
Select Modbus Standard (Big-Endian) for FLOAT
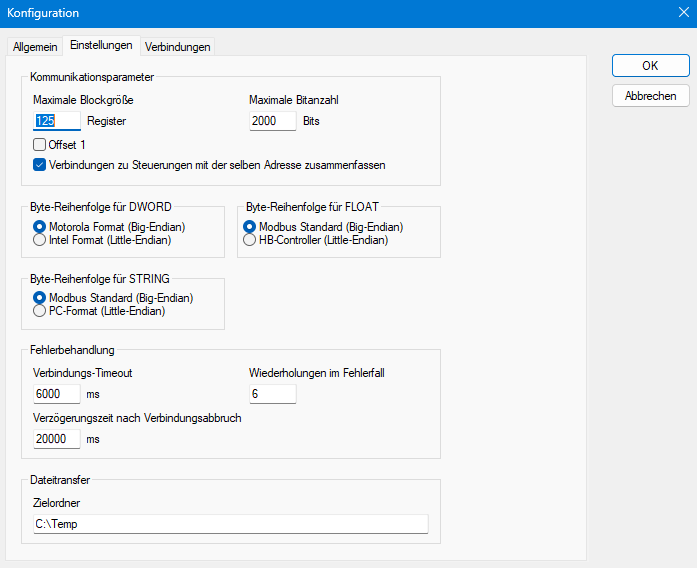click(250, 227)
